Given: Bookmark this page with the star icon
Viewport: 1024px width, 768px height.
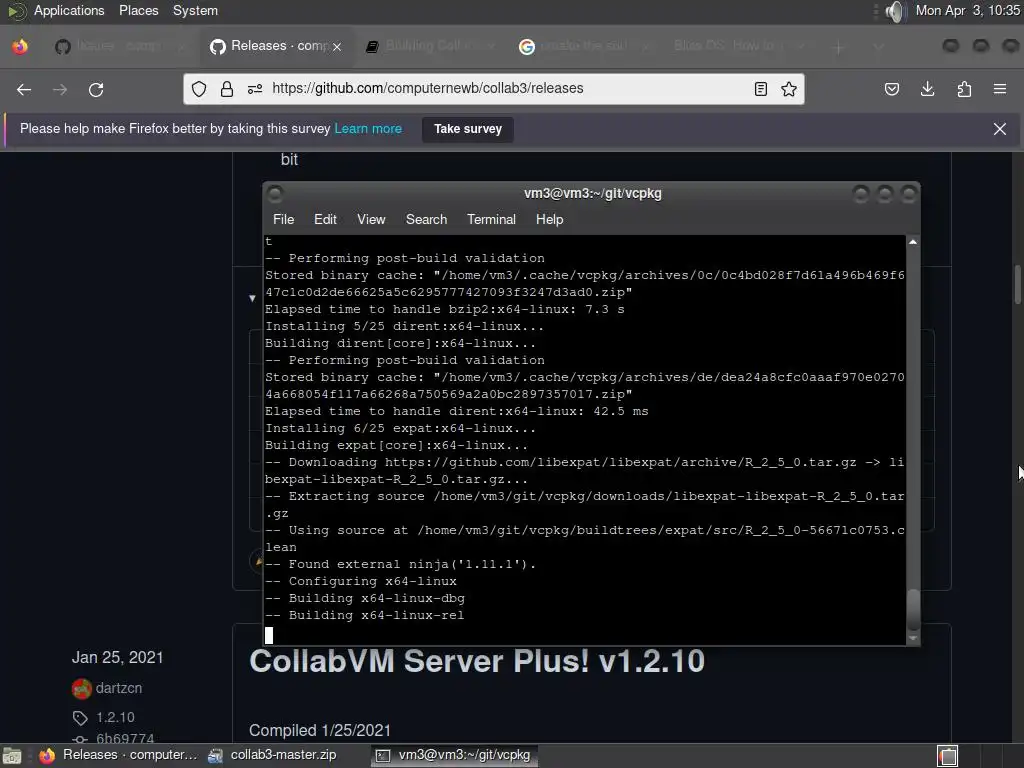Looking at the screenshot, I should [789, 89].
